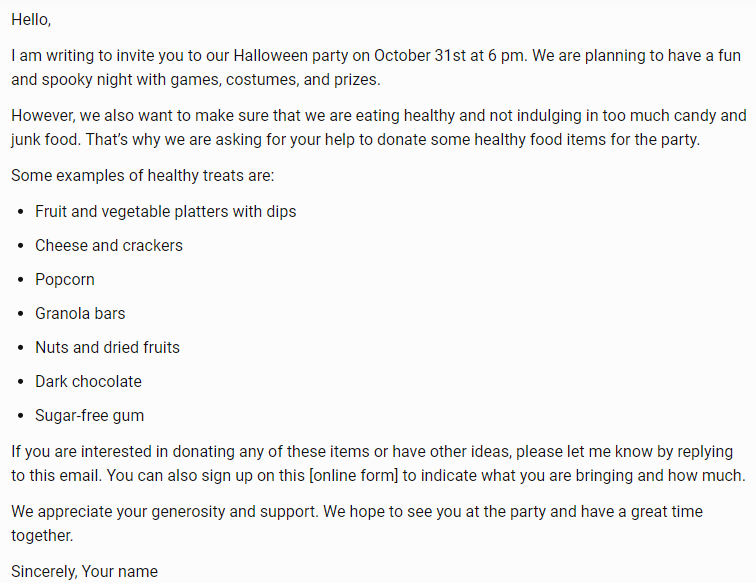The height and width of the screenshot is (583, 756).
Task: Click the 'Popcorn' list item
Action: (x=65, y=280)
